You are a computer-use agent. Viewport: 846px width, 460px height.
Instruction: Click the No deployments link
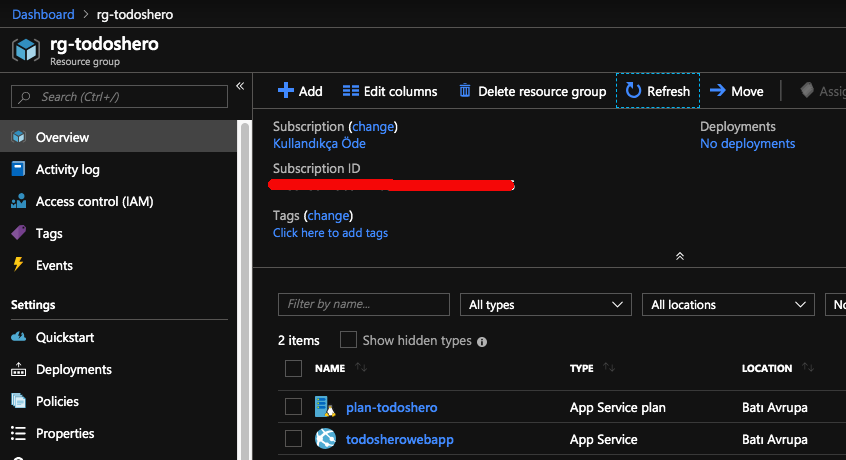point(747,143)
